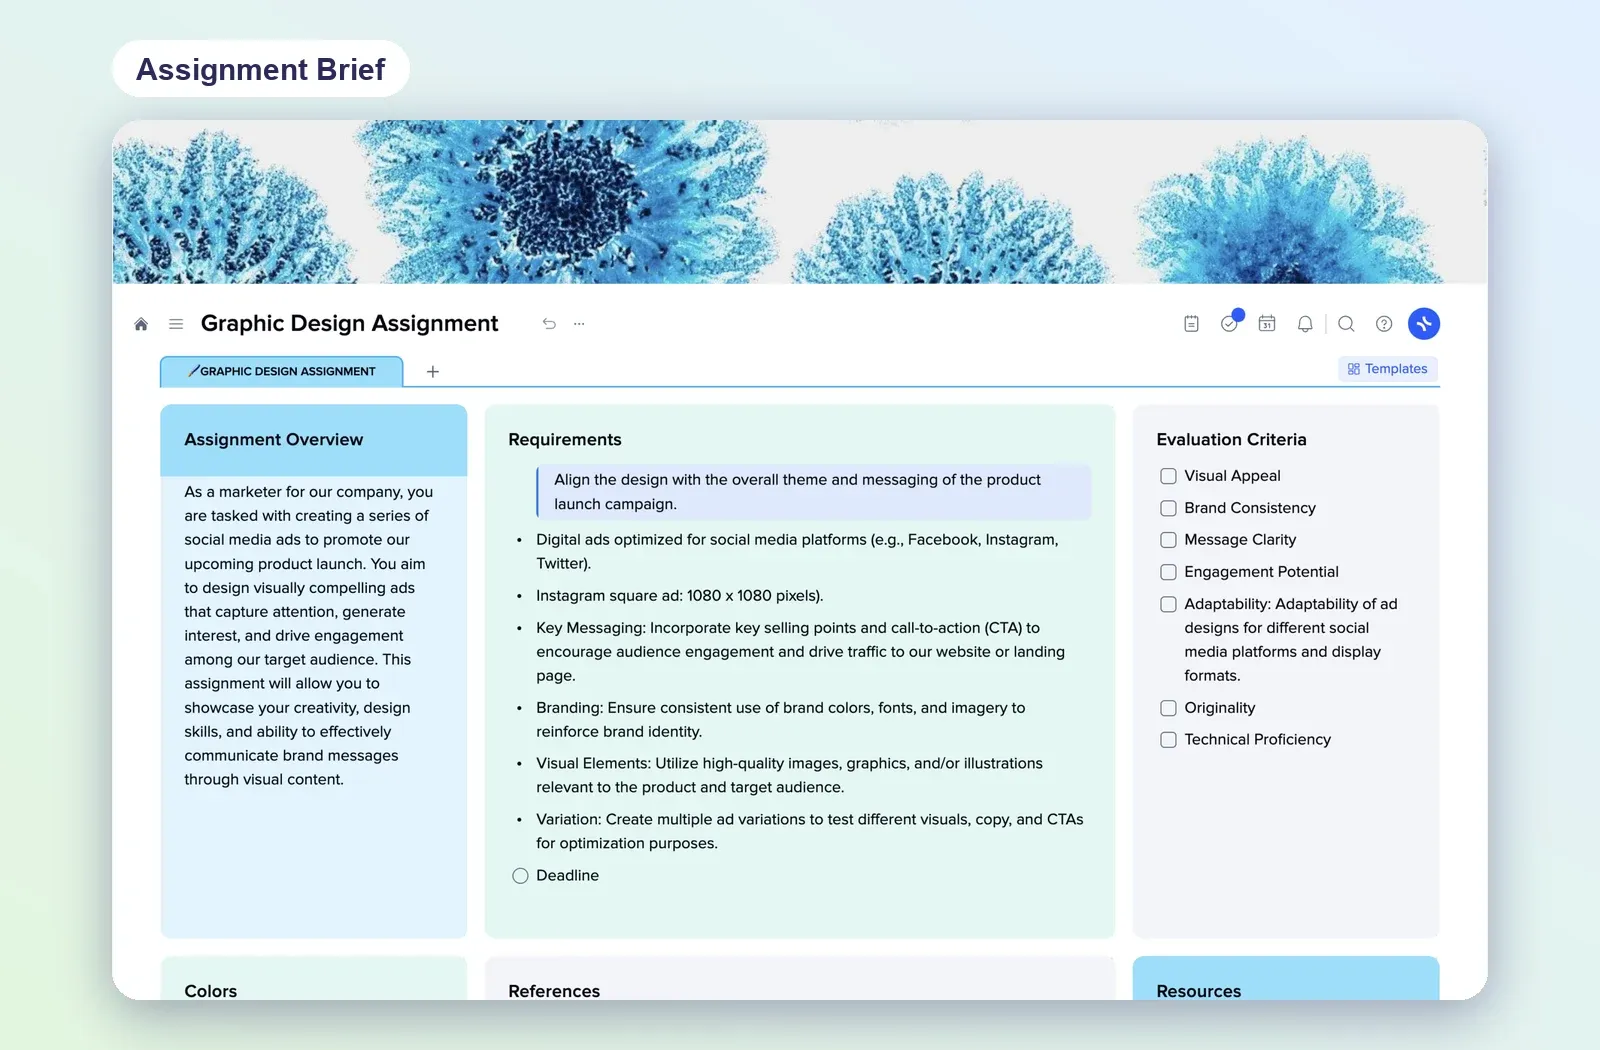Click the blue round action button

(1424, 324)
